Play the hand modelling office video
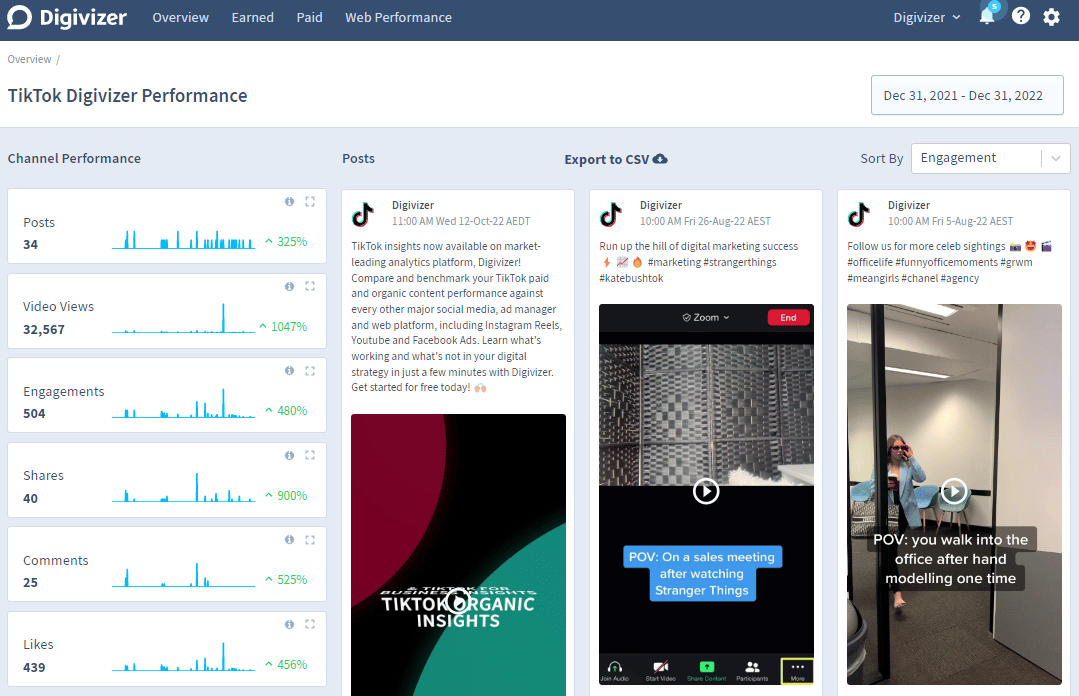Viewport: 1079px width, 696px height. [x=954, y=491]
